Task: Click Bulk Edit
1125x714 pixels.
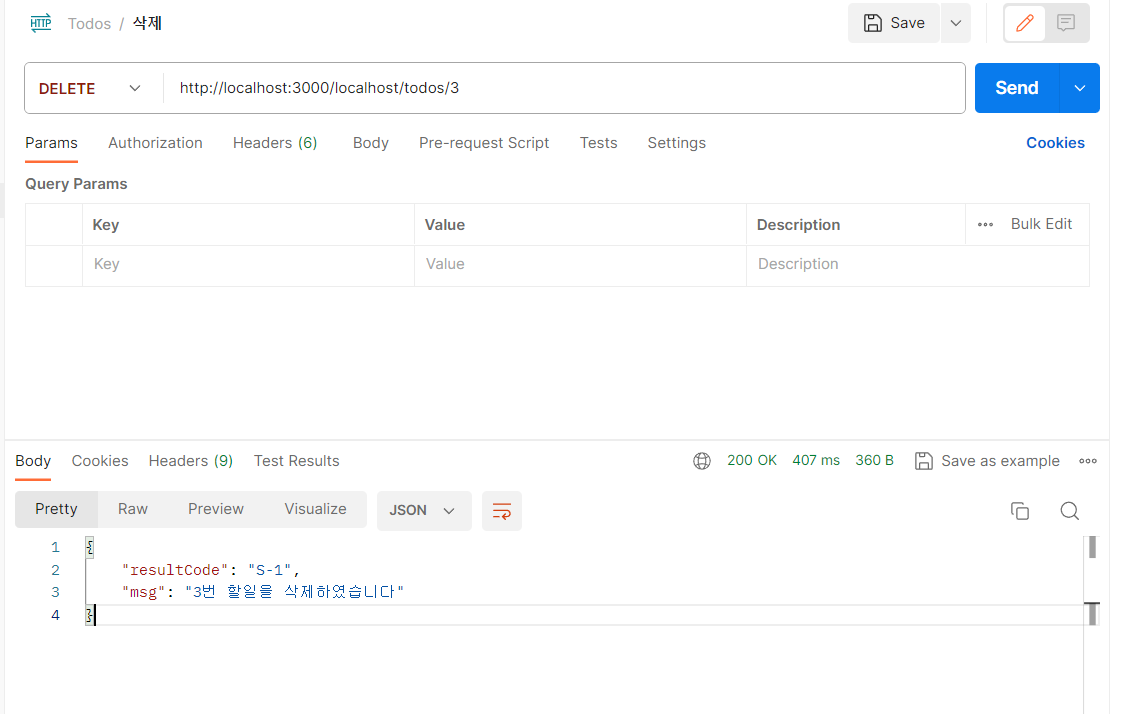Action: [1041, 224]
